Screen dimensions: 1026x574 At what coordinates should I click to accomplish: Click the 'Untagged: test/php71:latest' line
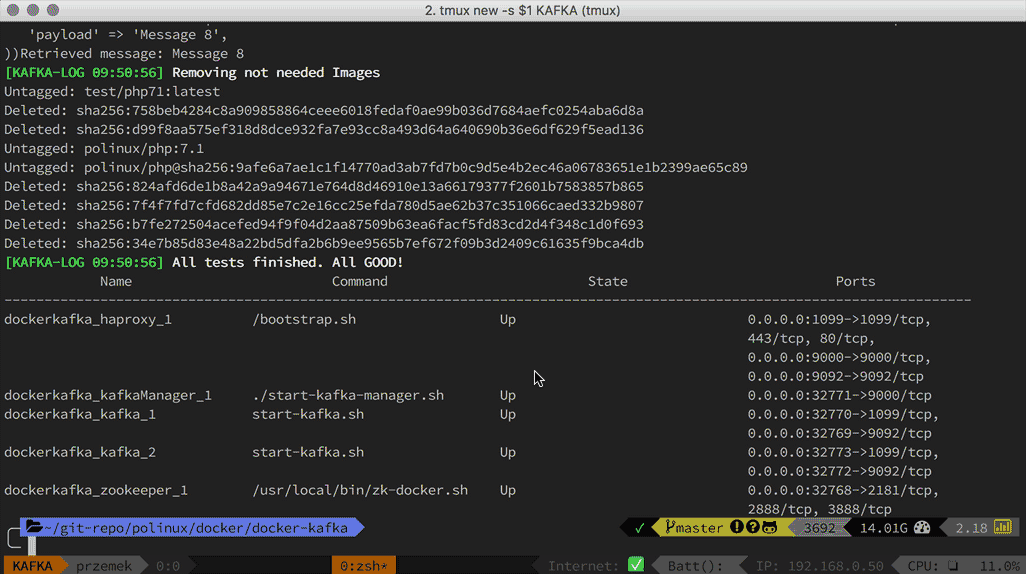tap(112, 92)
